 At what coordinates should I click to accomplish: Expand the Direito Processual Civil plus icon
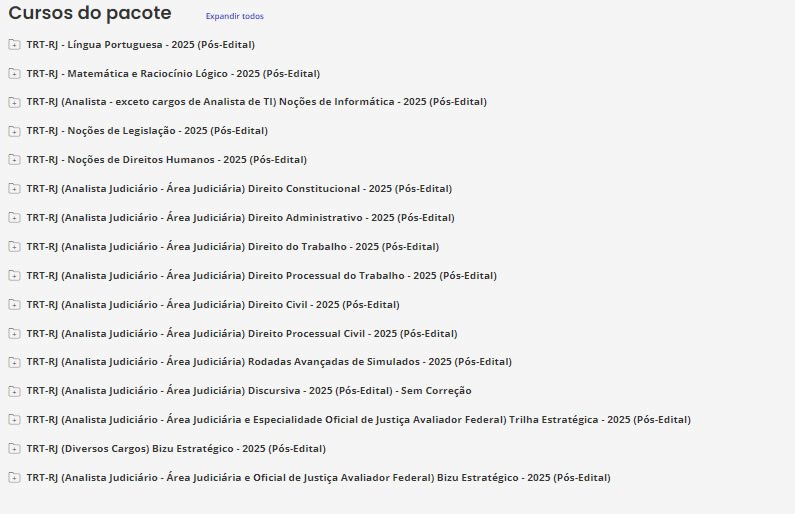[13, 334]
